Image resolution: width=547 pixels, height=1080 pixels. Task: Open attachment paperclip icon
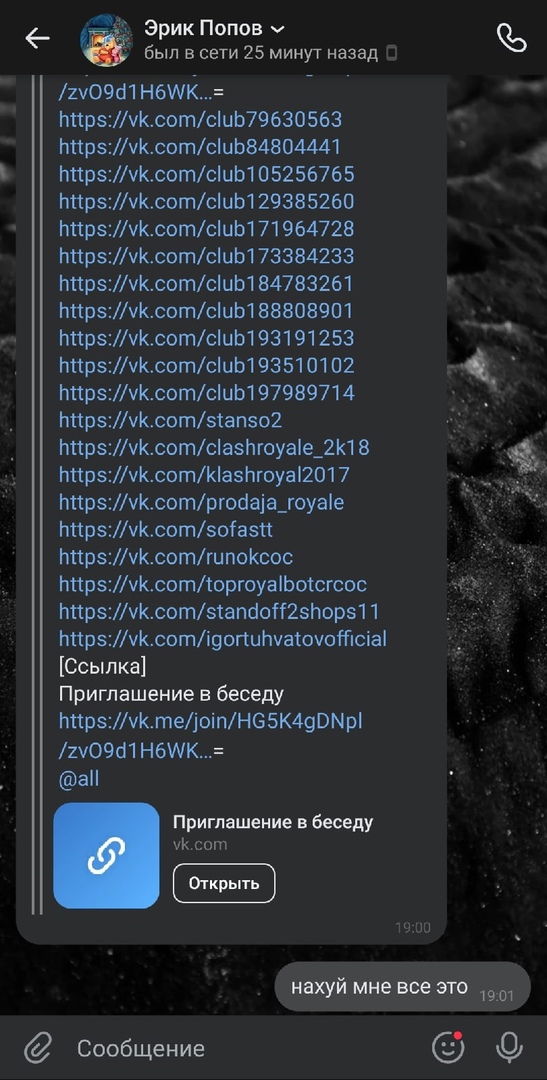[x=39, y=1048]
